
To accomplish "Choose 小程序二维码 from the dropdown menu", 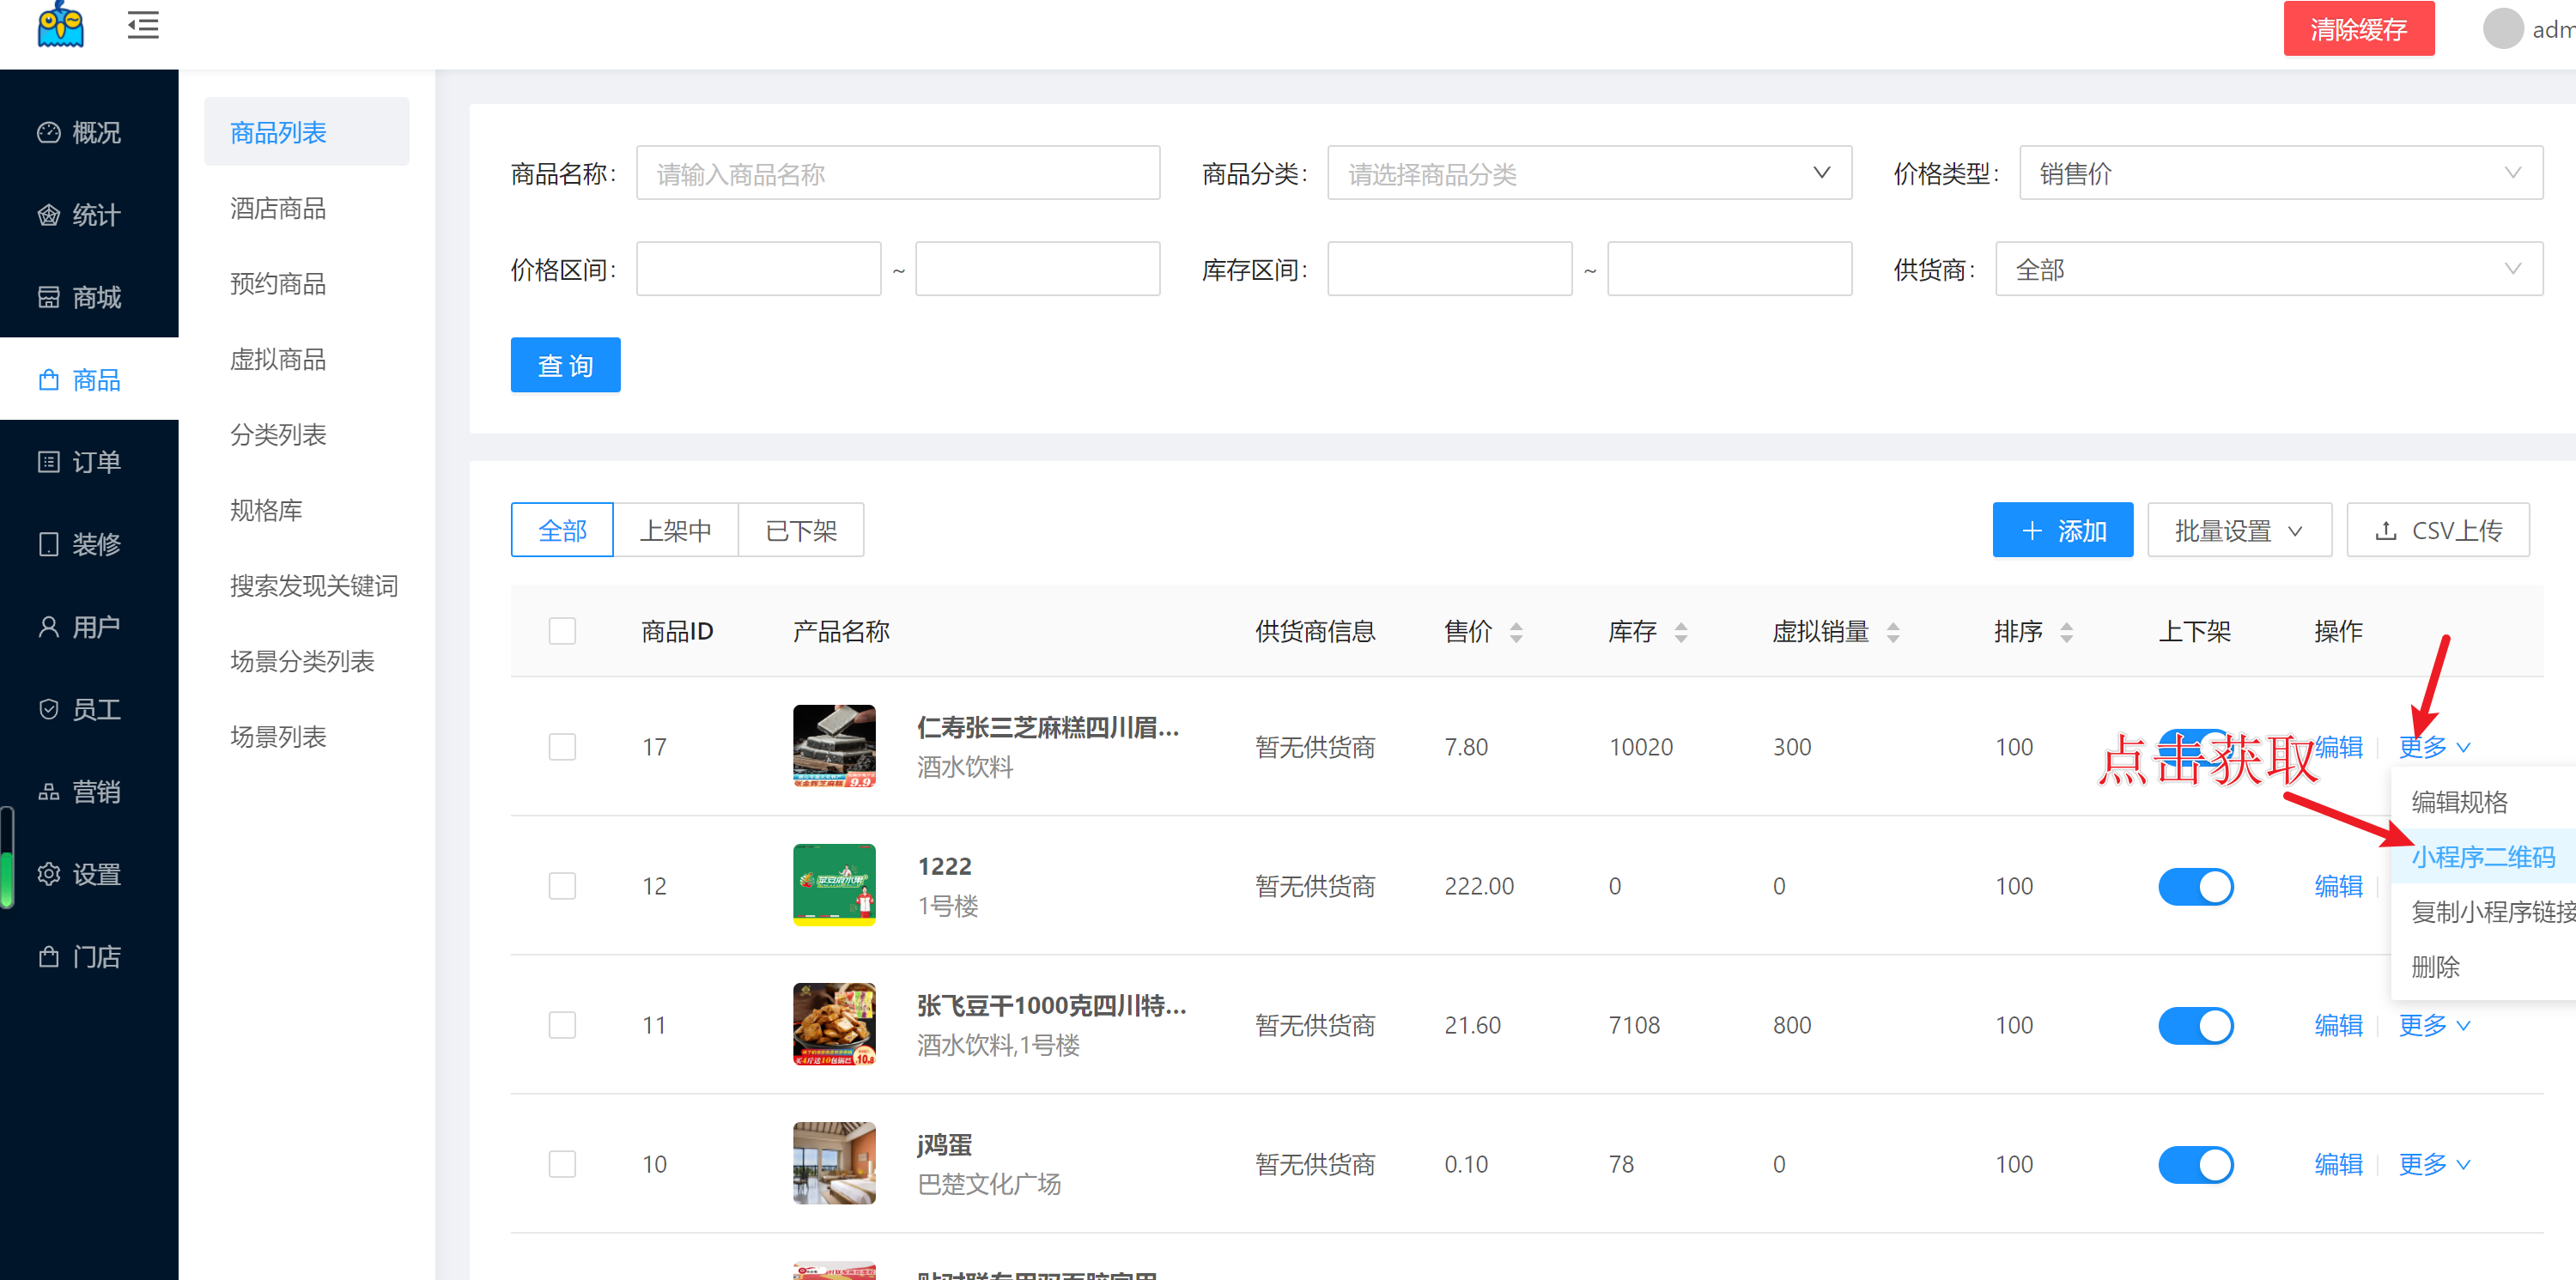I will pos(2482,857).
